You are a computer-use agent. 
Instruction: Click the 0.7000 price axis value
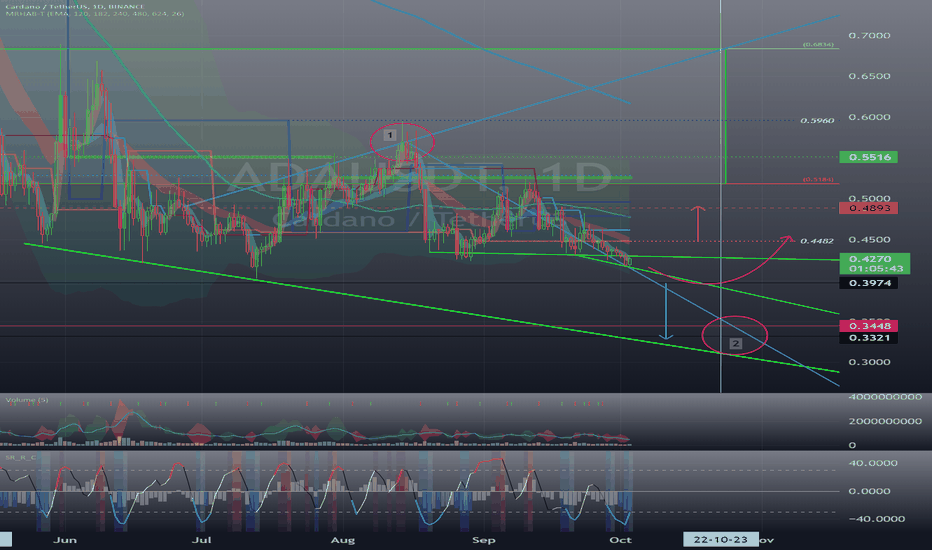point(869,36)
